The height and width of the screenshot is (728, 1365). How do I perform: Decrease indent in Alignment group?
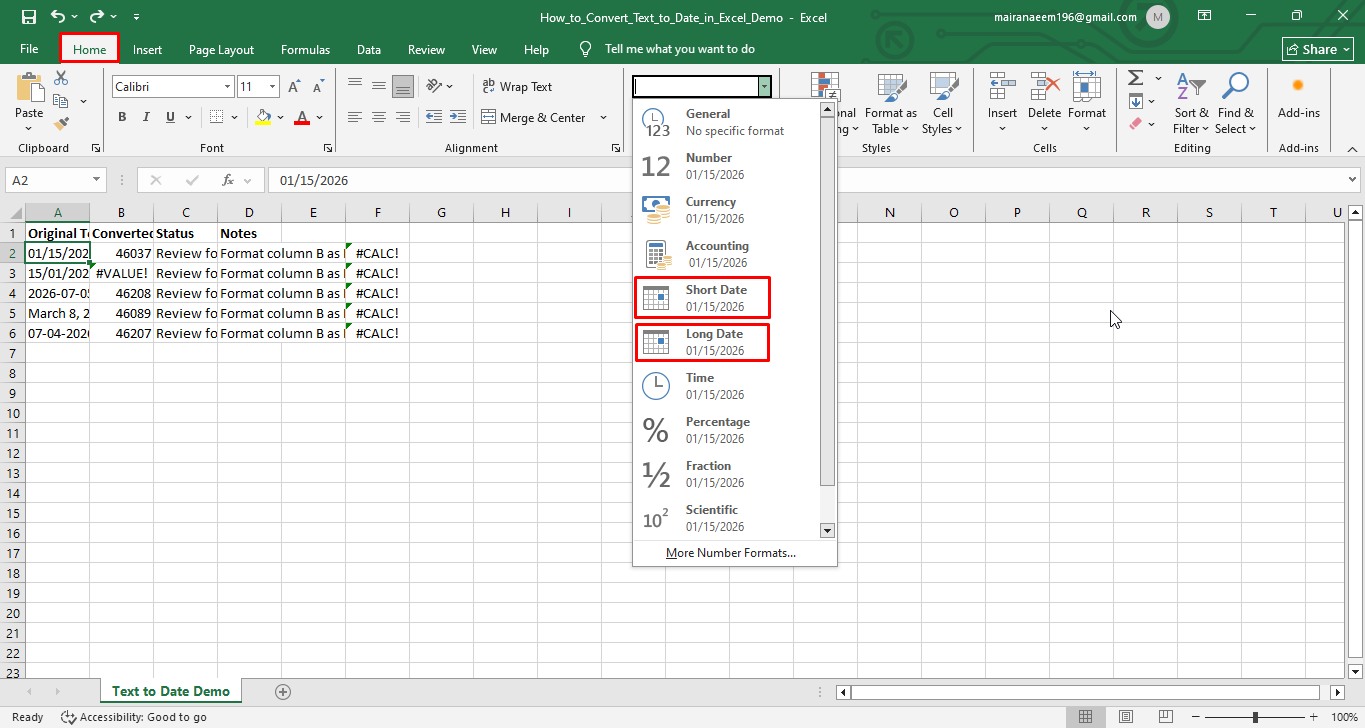[x=432, y=117]
